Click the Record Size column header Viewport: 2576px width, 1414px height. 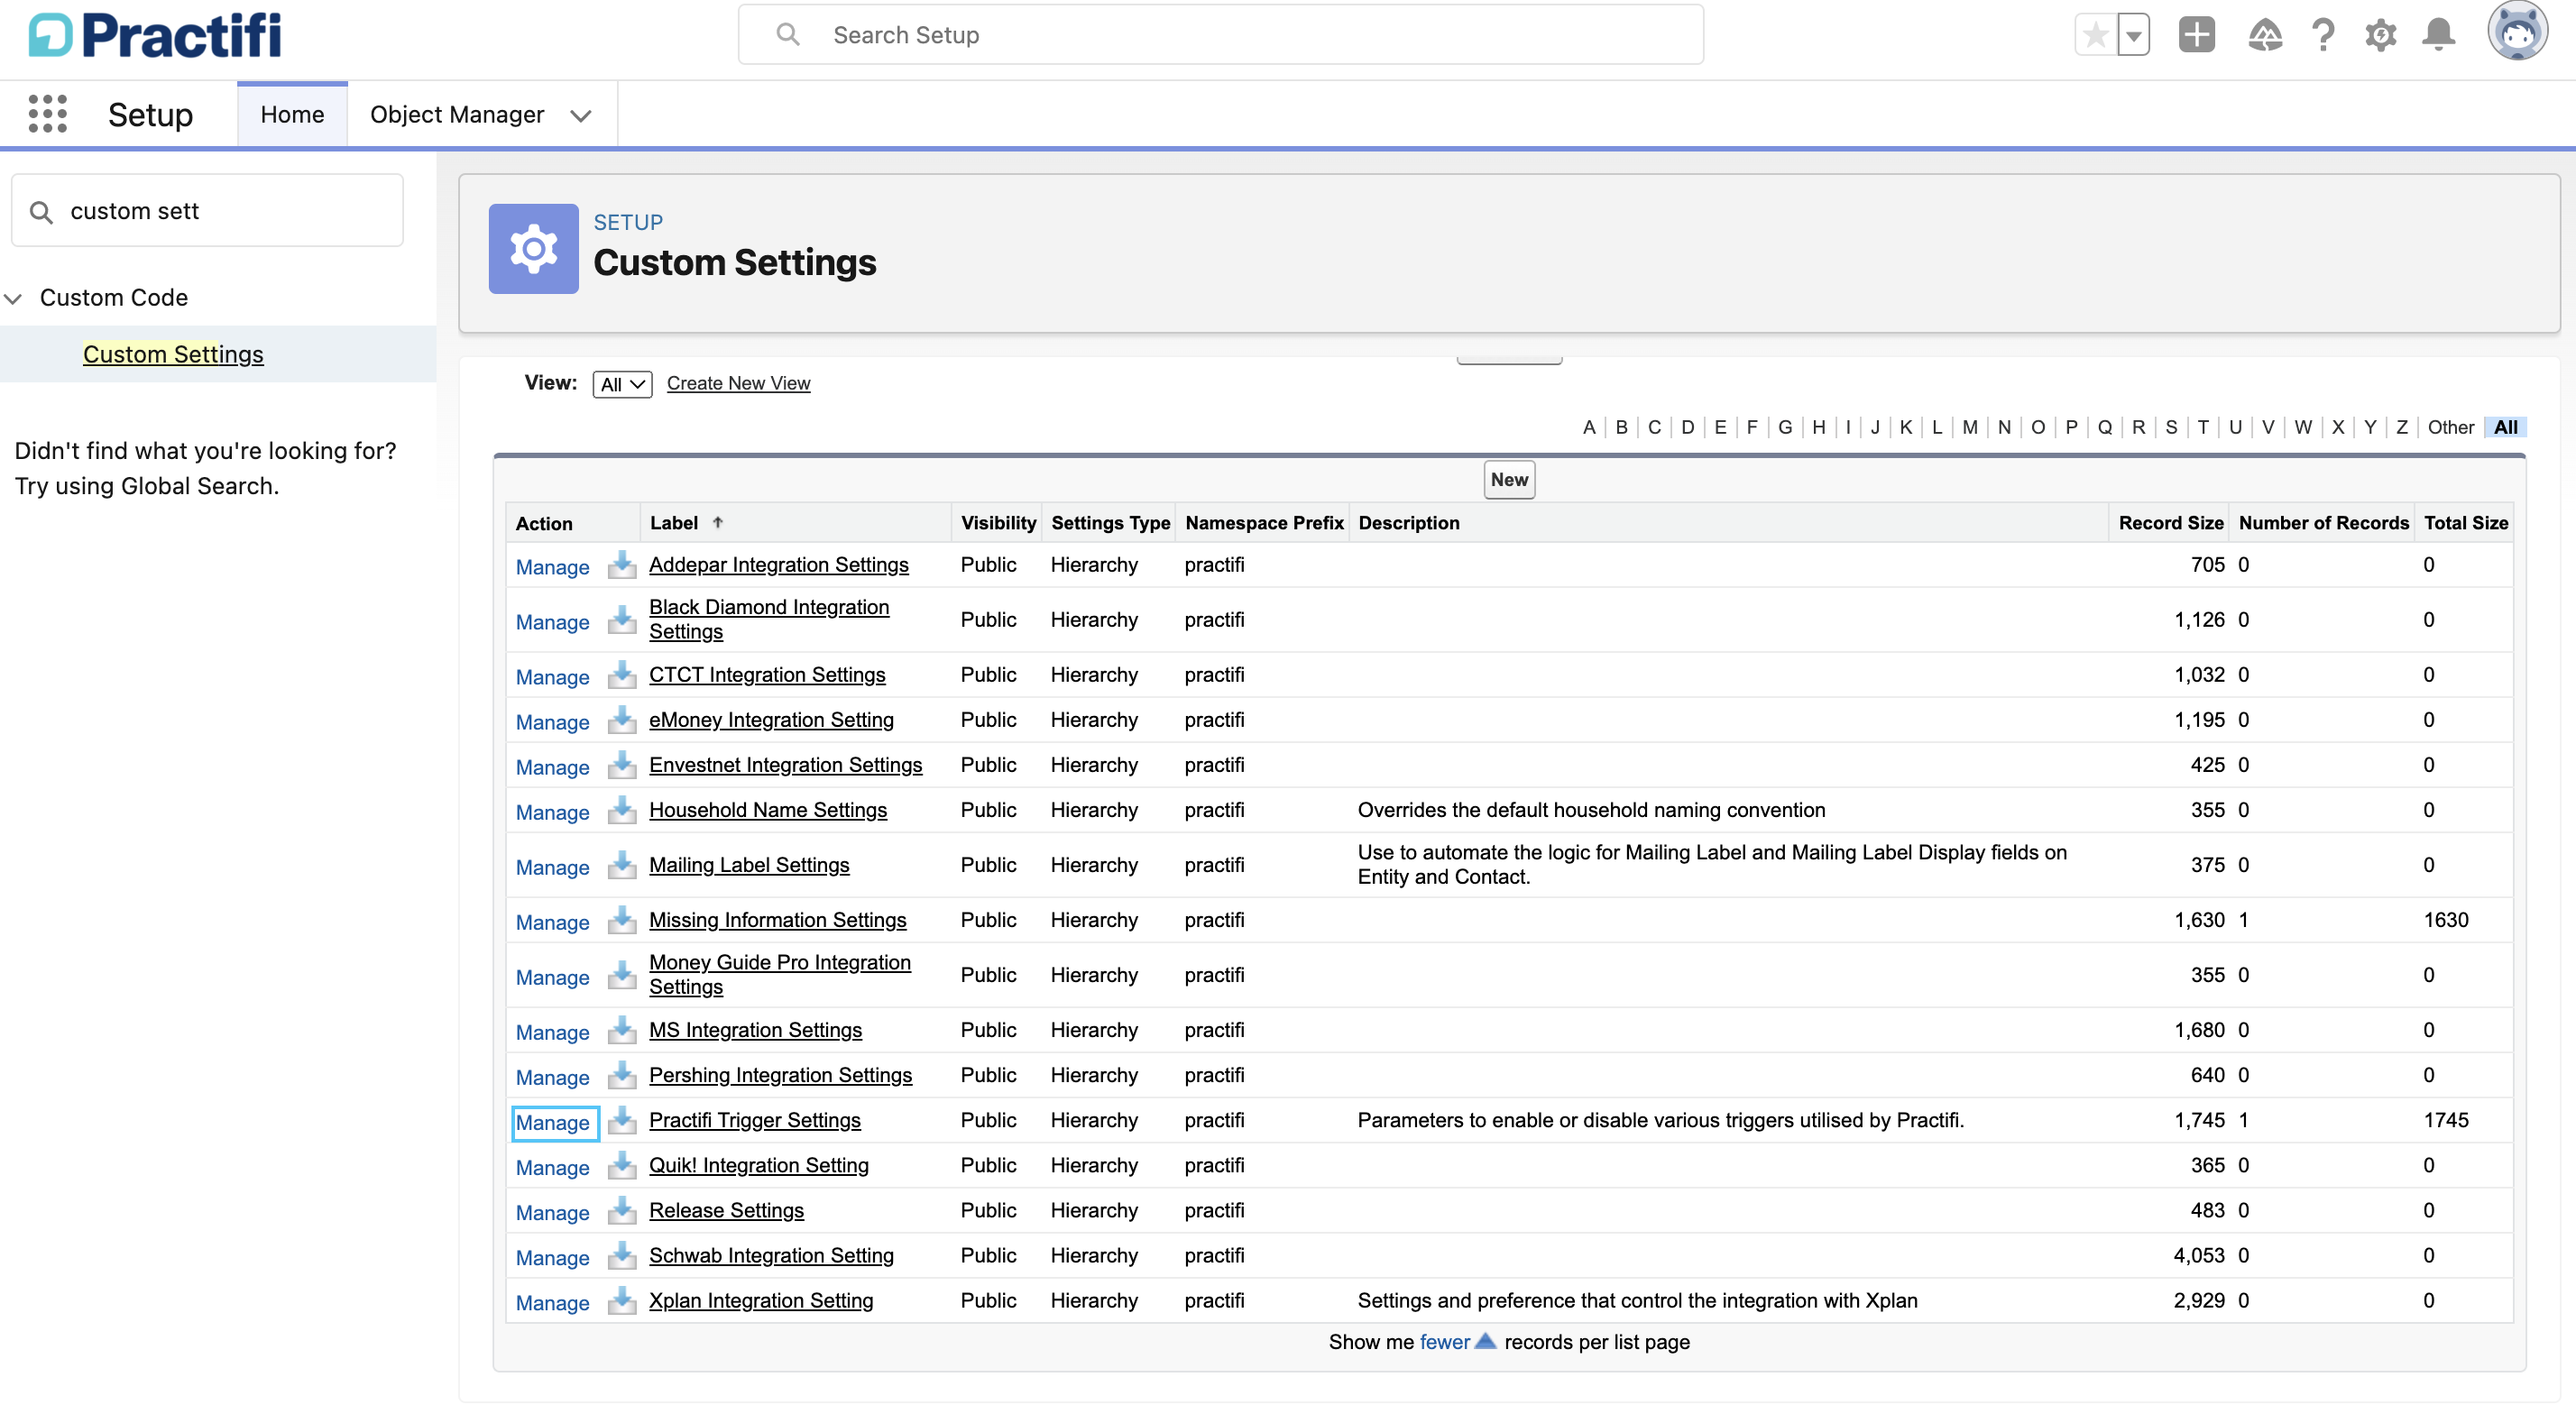click(2170, 523)
